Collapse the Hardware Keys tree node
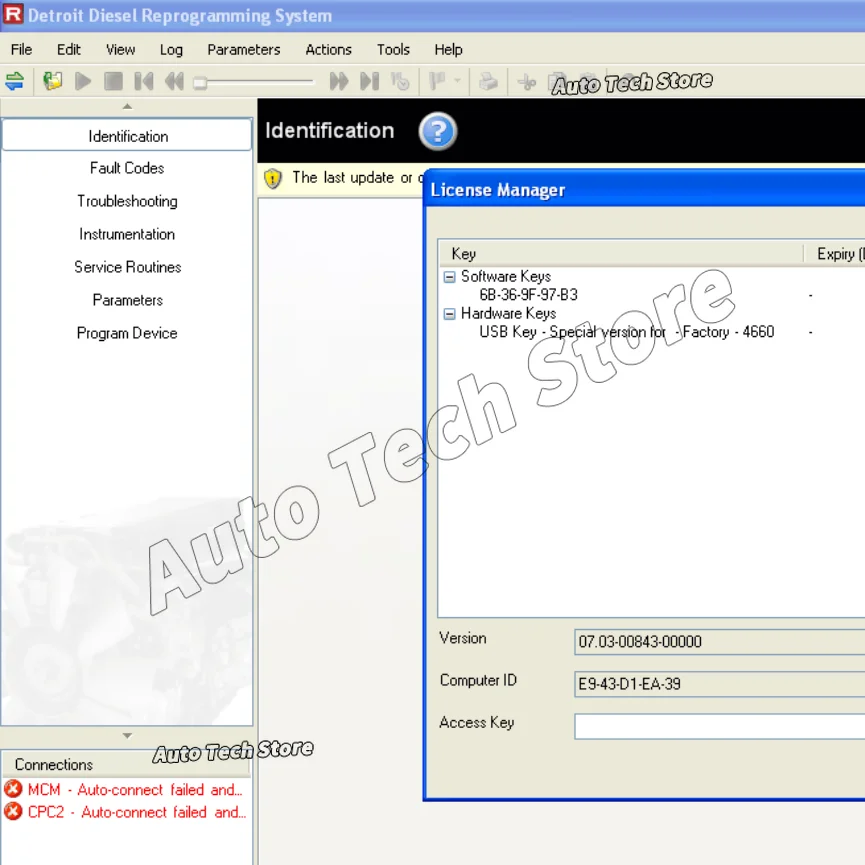 click(x=450, y=314)
